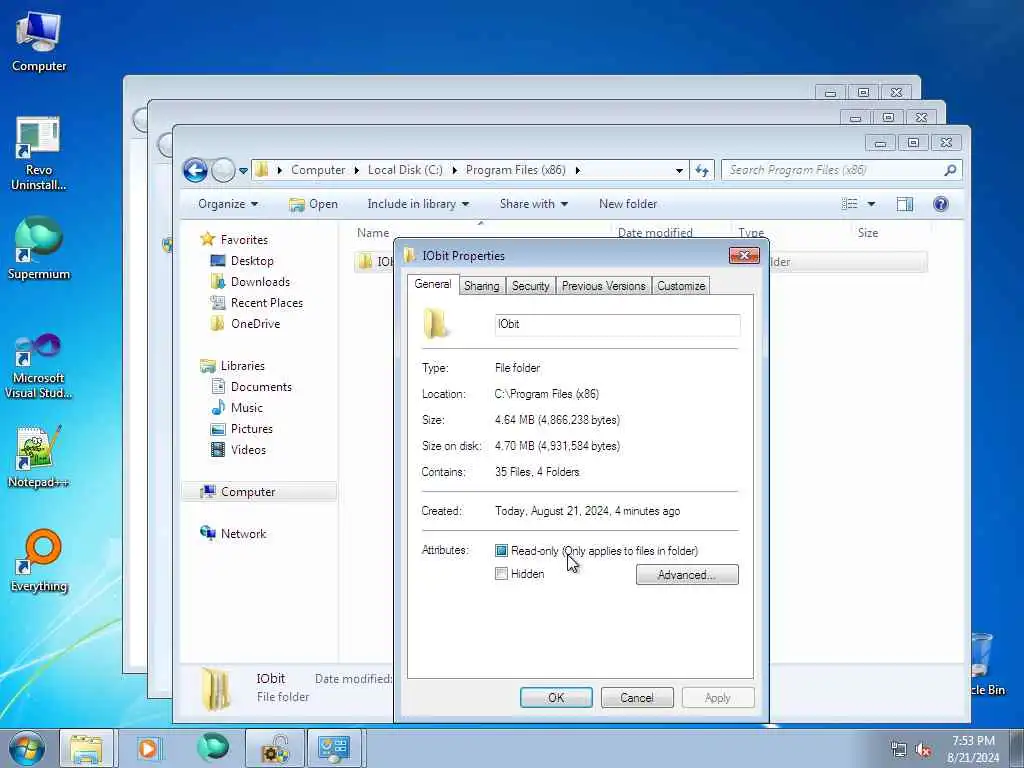Image resolution: width=1024 pixels, height=768 pixels.
Task: Switch to the Security tab
Action: (x=530, y=286)
